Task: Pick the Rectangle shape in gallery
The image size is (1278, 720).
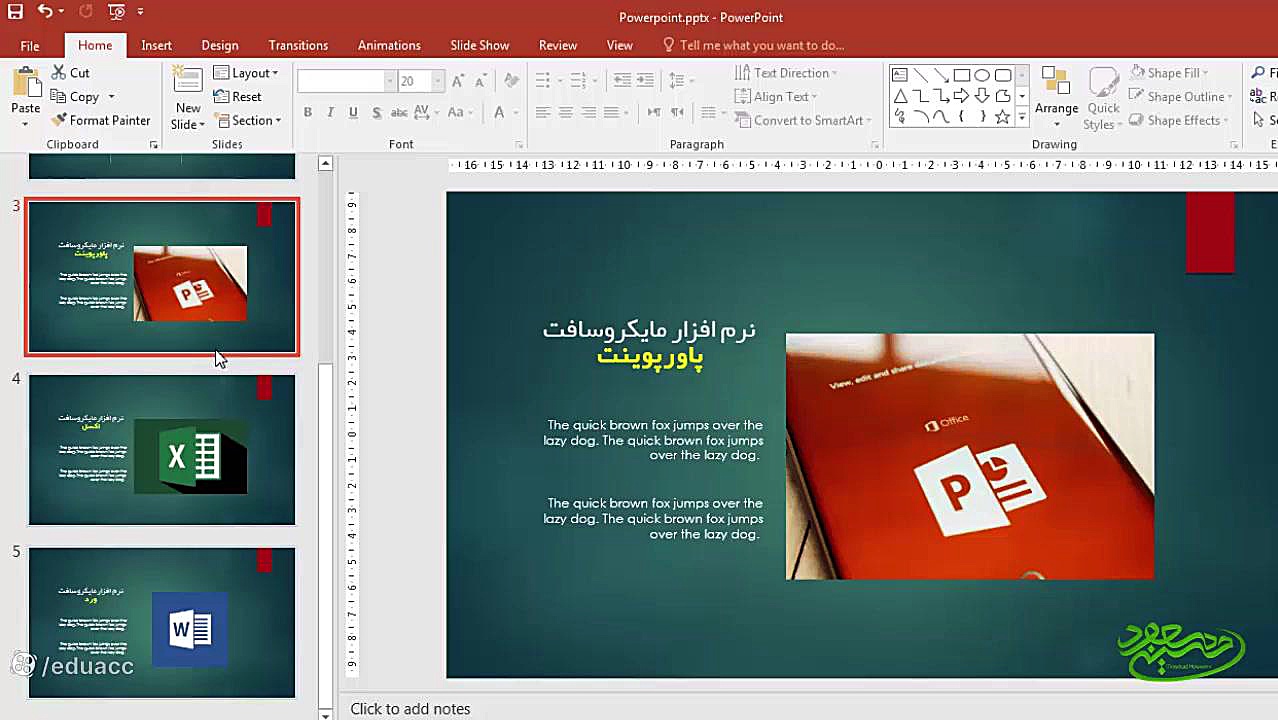Action: (x=962, y=75)
